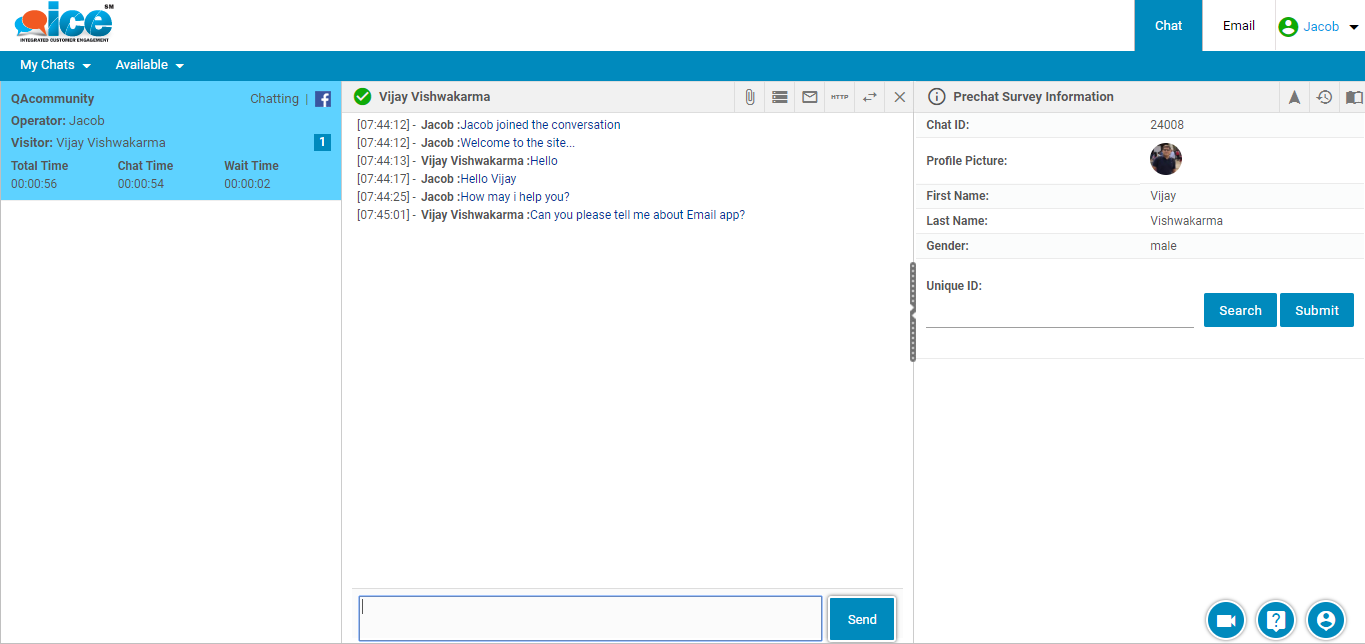Switch to the Email tab
The height and width of the screenshot is (644, 1365).
pyautogui.click(x=1238, y=26)
